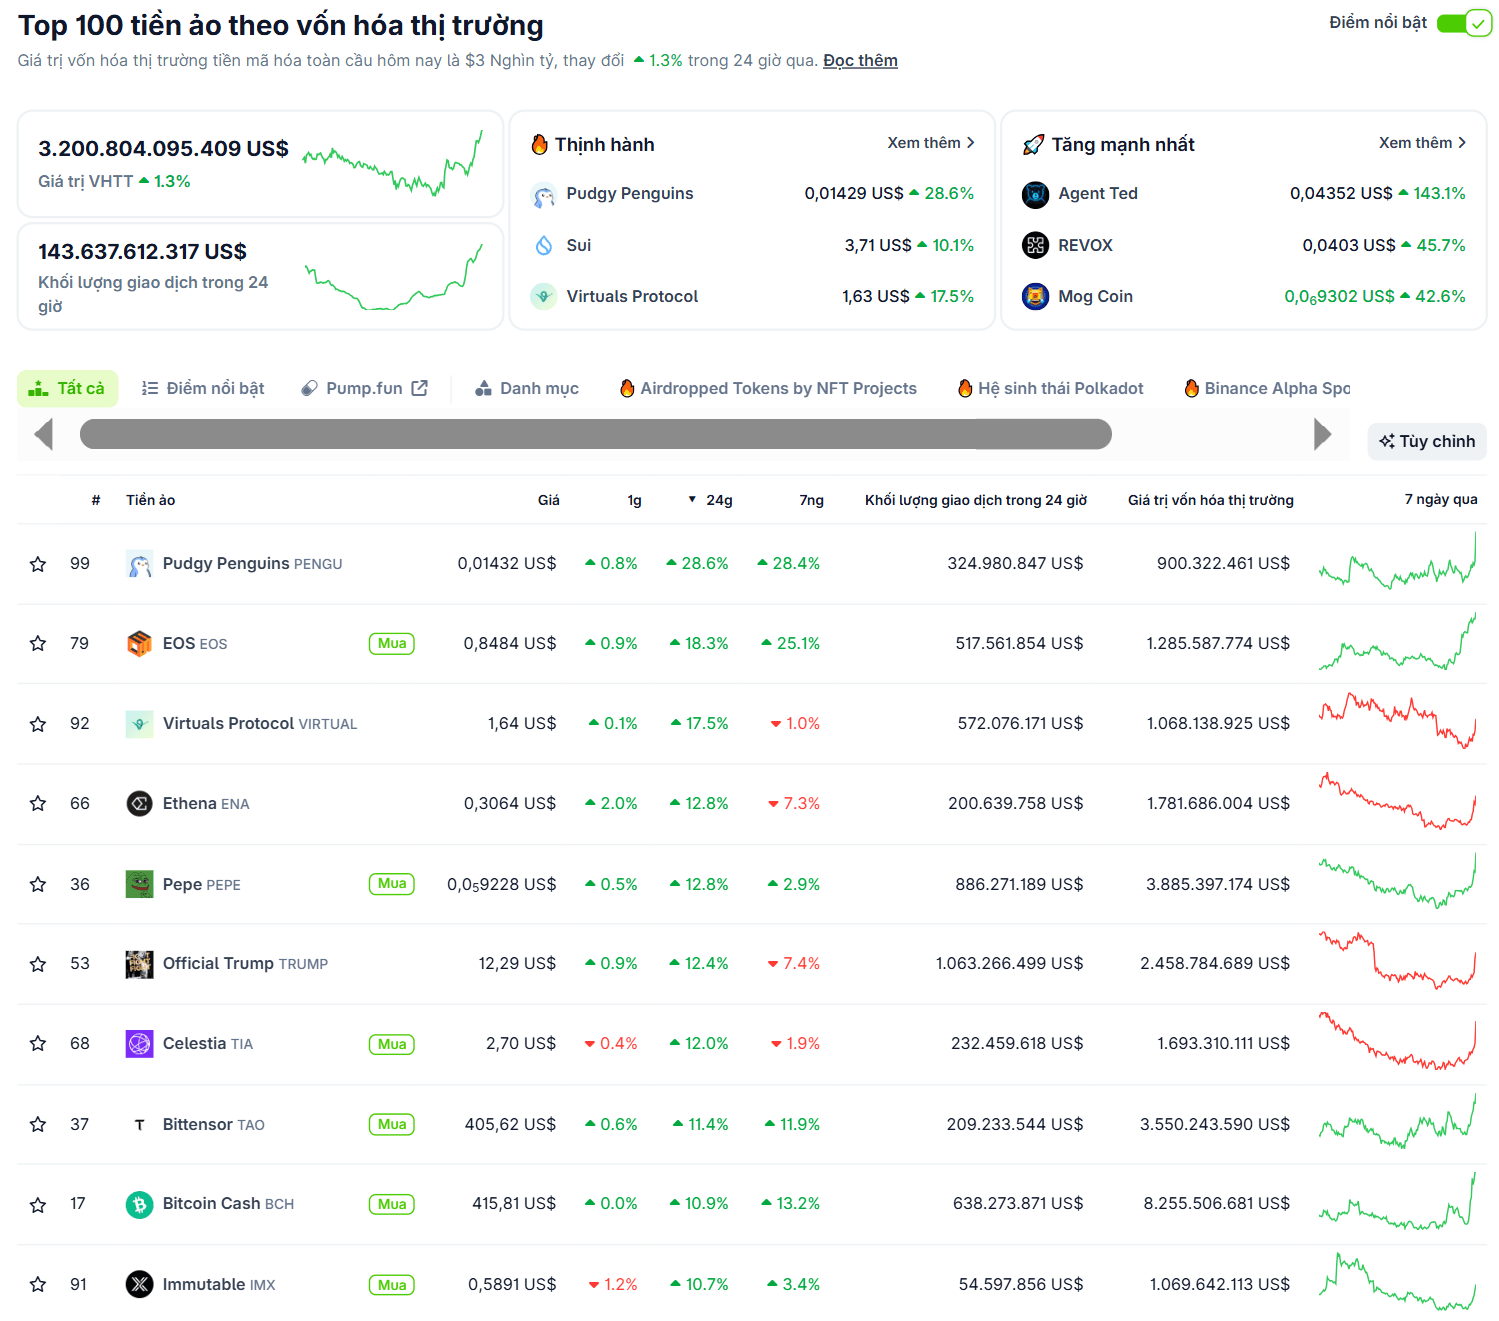The width and height of the screenshot is (1499, 1321).
Task: Click the scroll-left arrow of the category bar
Action: click(x=43, y=434)
